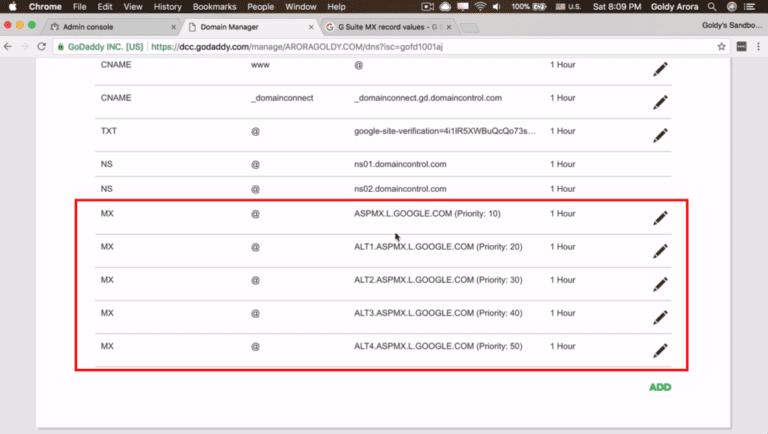Close the G Suite MX record tab
This screenshot has height=434, width=768.
[x=449, y=27]
